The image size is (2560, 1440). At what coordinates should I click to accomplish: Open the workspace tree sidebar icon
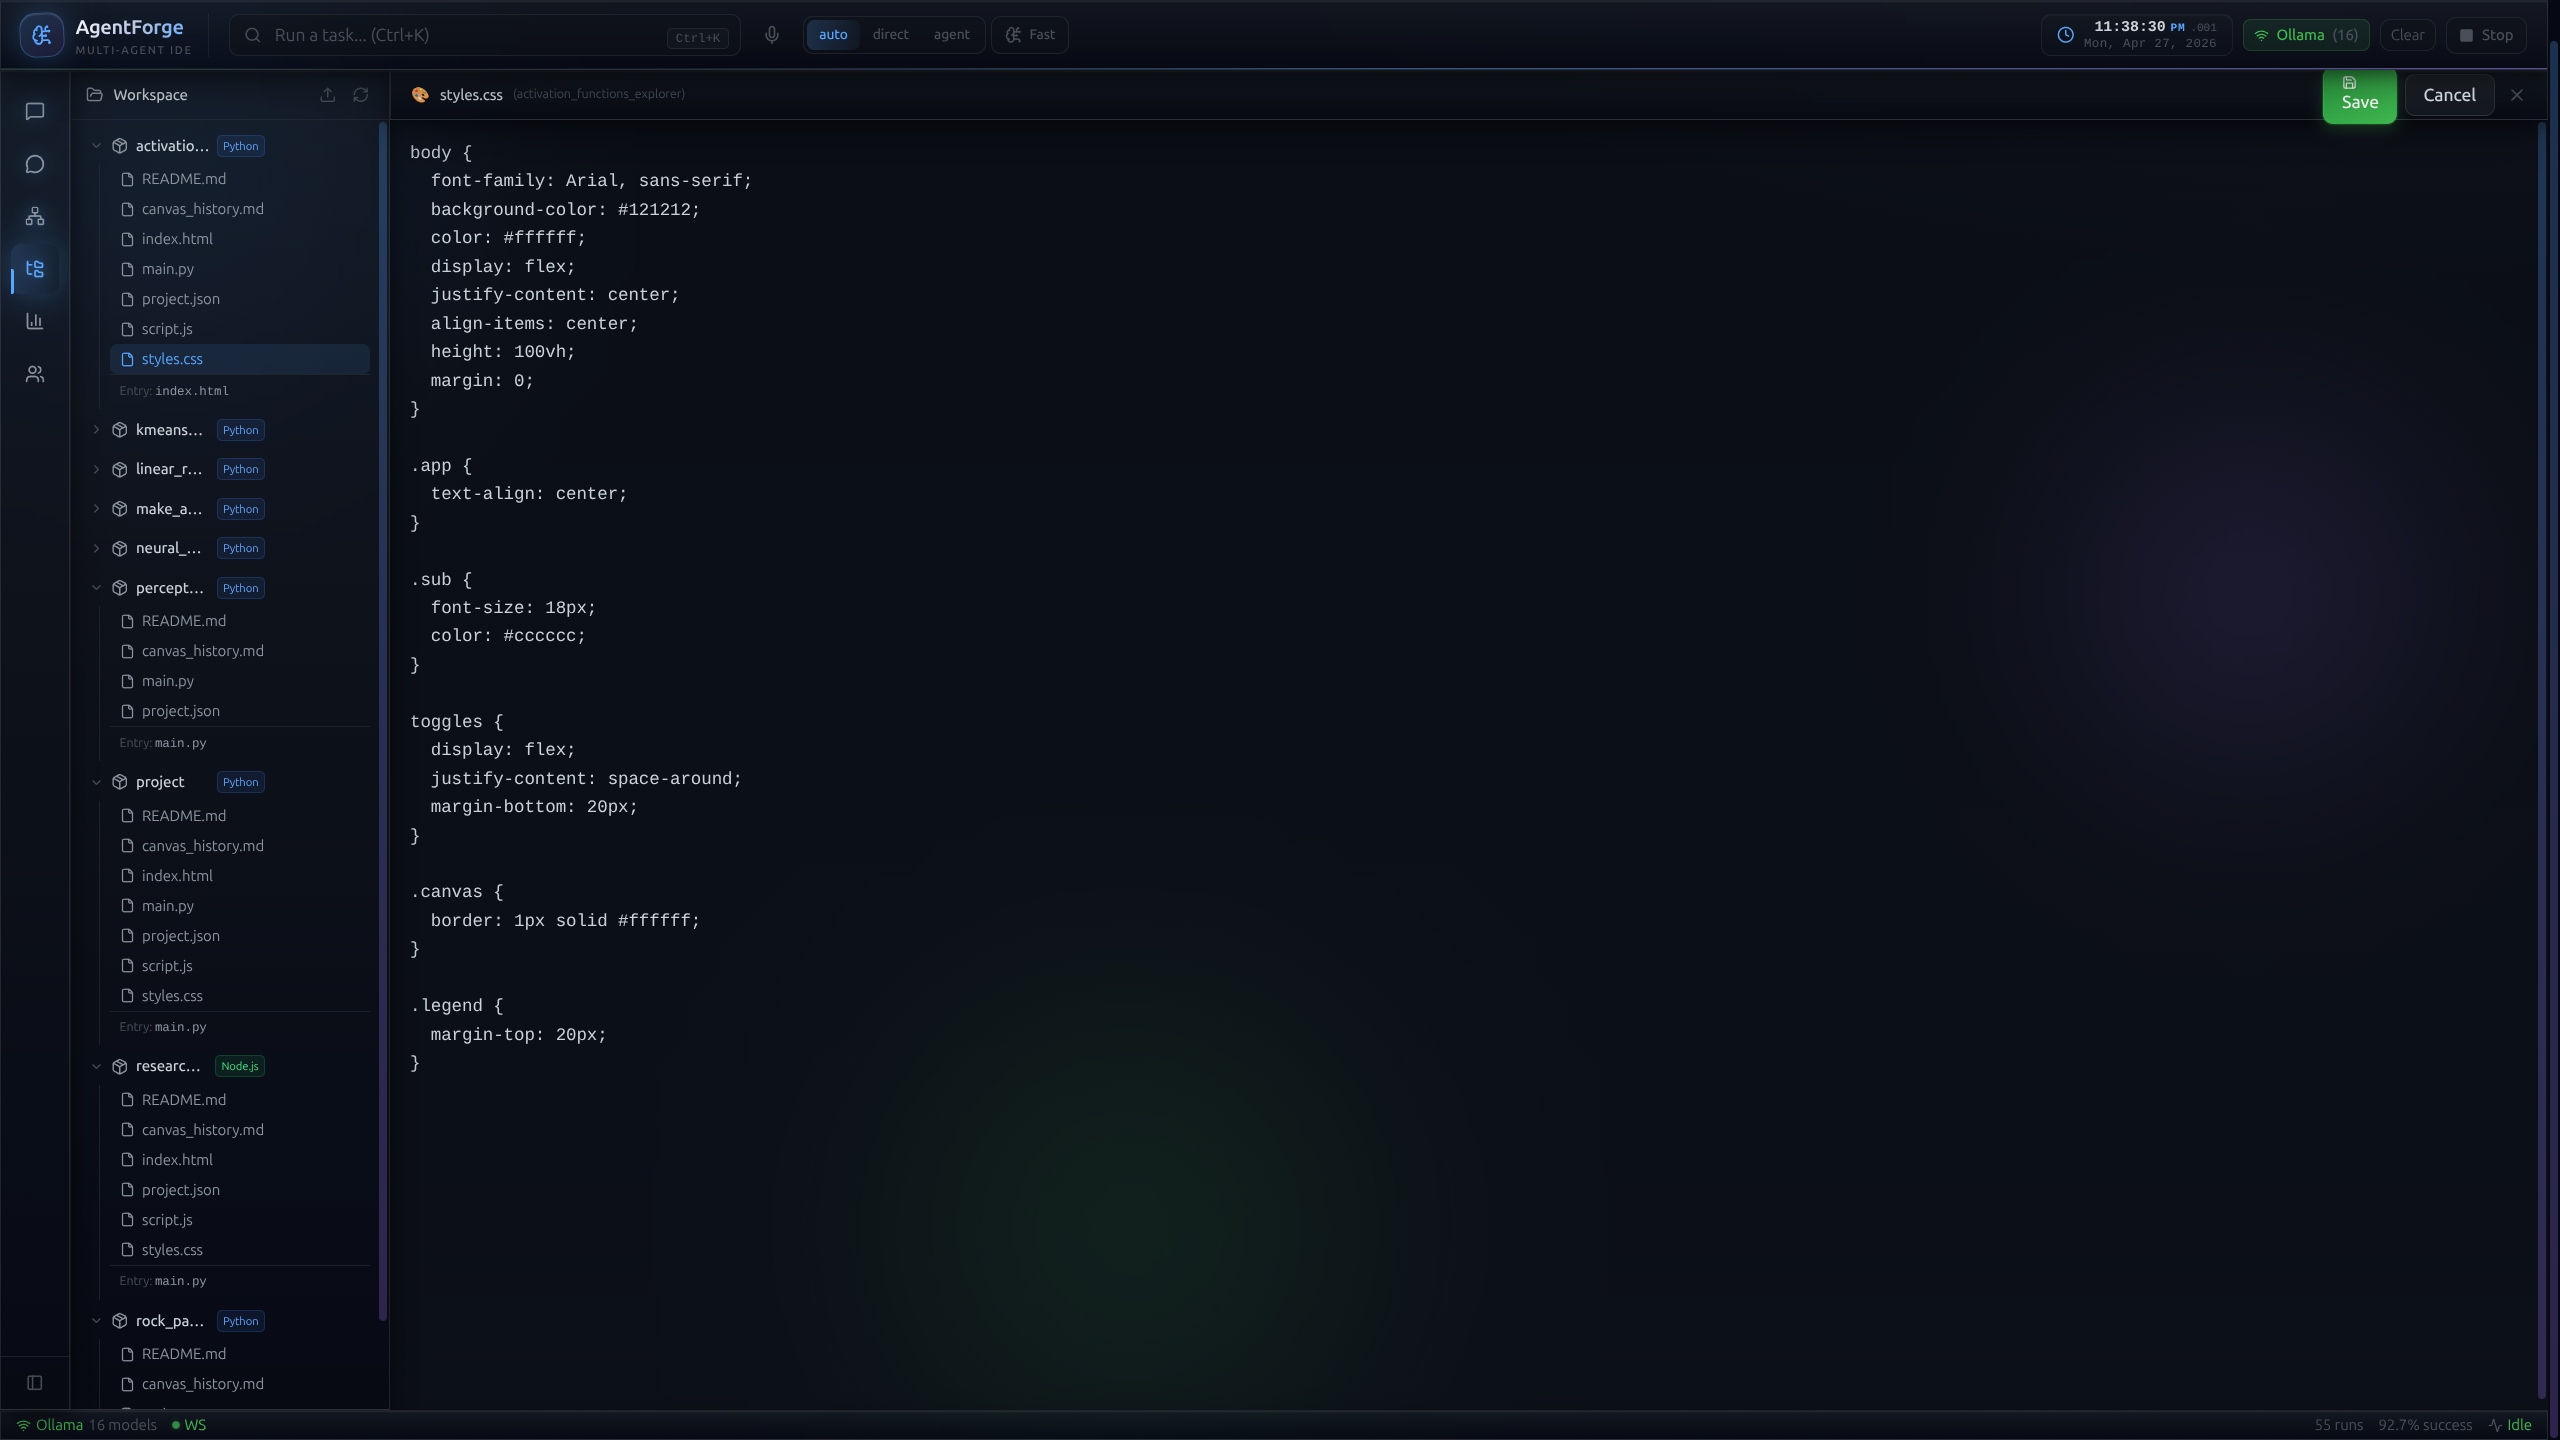[x=35, y=269]
